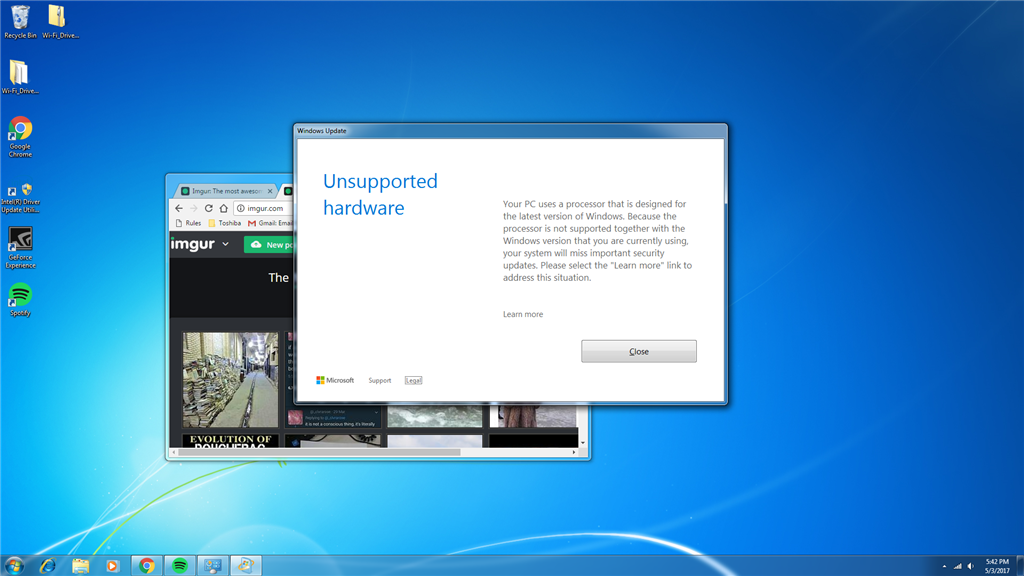
Task: Go to Chrome's home page icon
Action: tap(223, 208)
